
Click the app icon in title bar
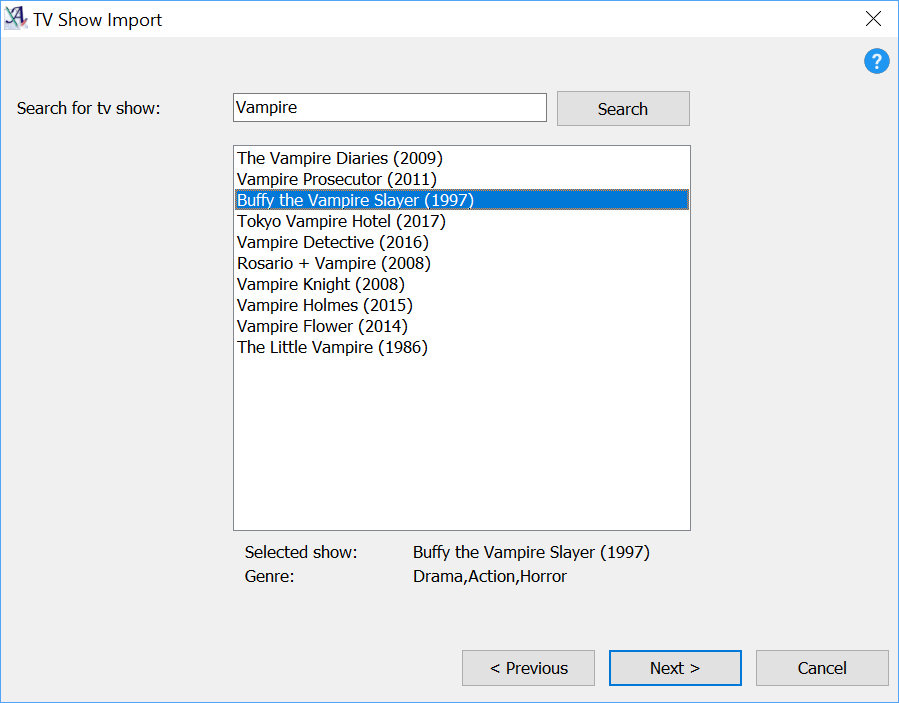pos(15,18)
